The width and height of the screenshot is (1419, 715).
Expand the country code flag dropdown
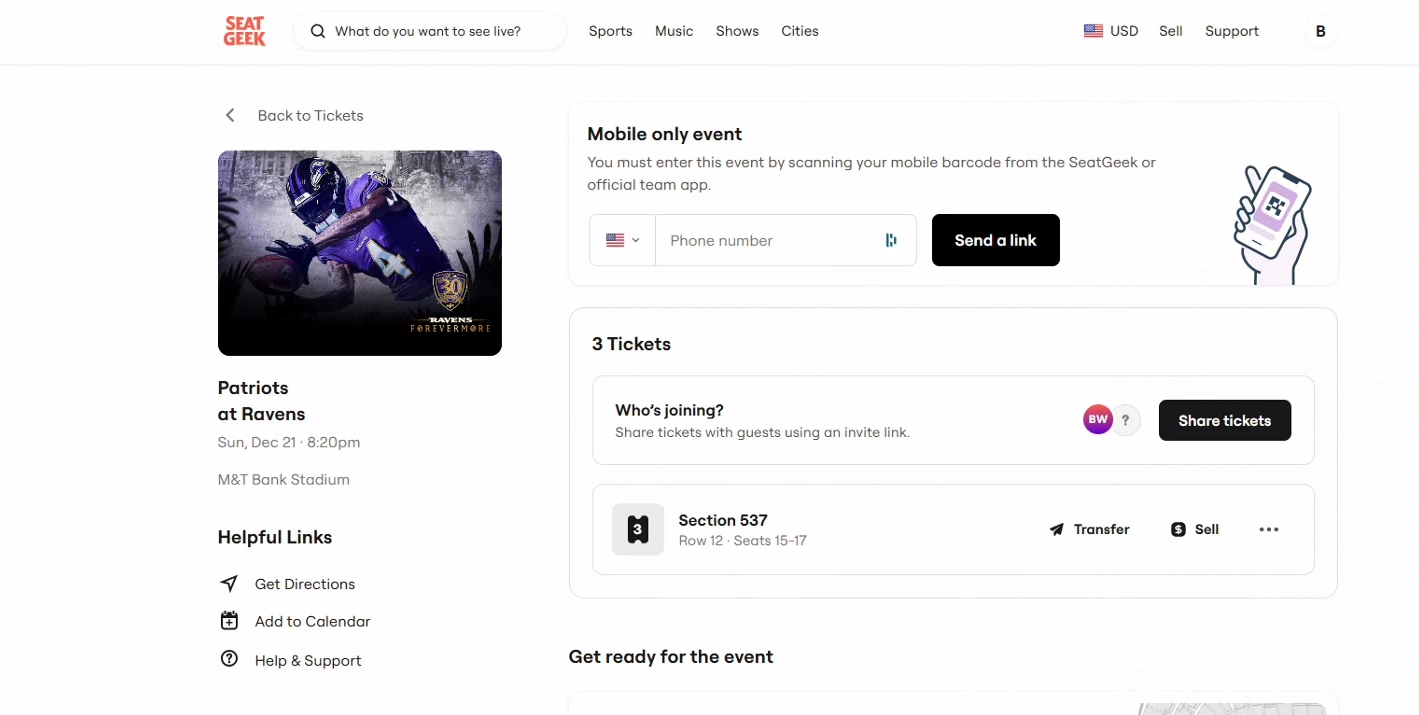(x=622, y=240)
